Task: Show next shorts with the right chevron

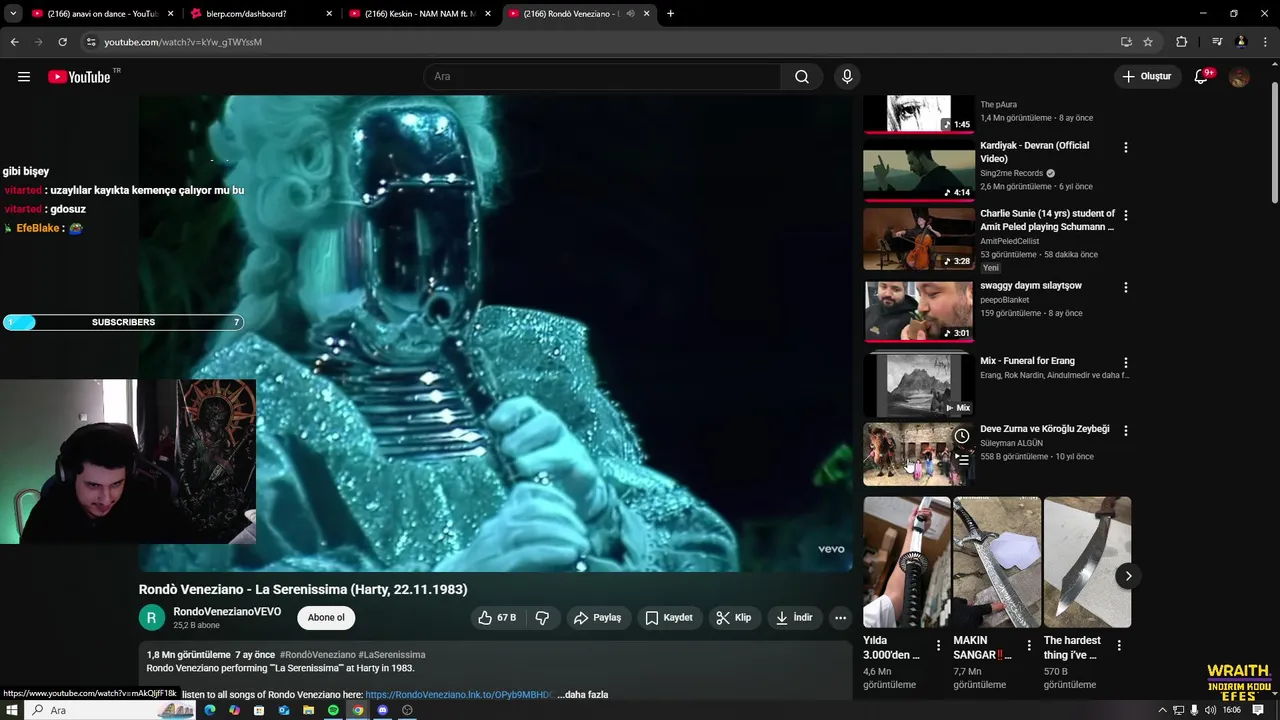Action: click(x=1128, y=576)
